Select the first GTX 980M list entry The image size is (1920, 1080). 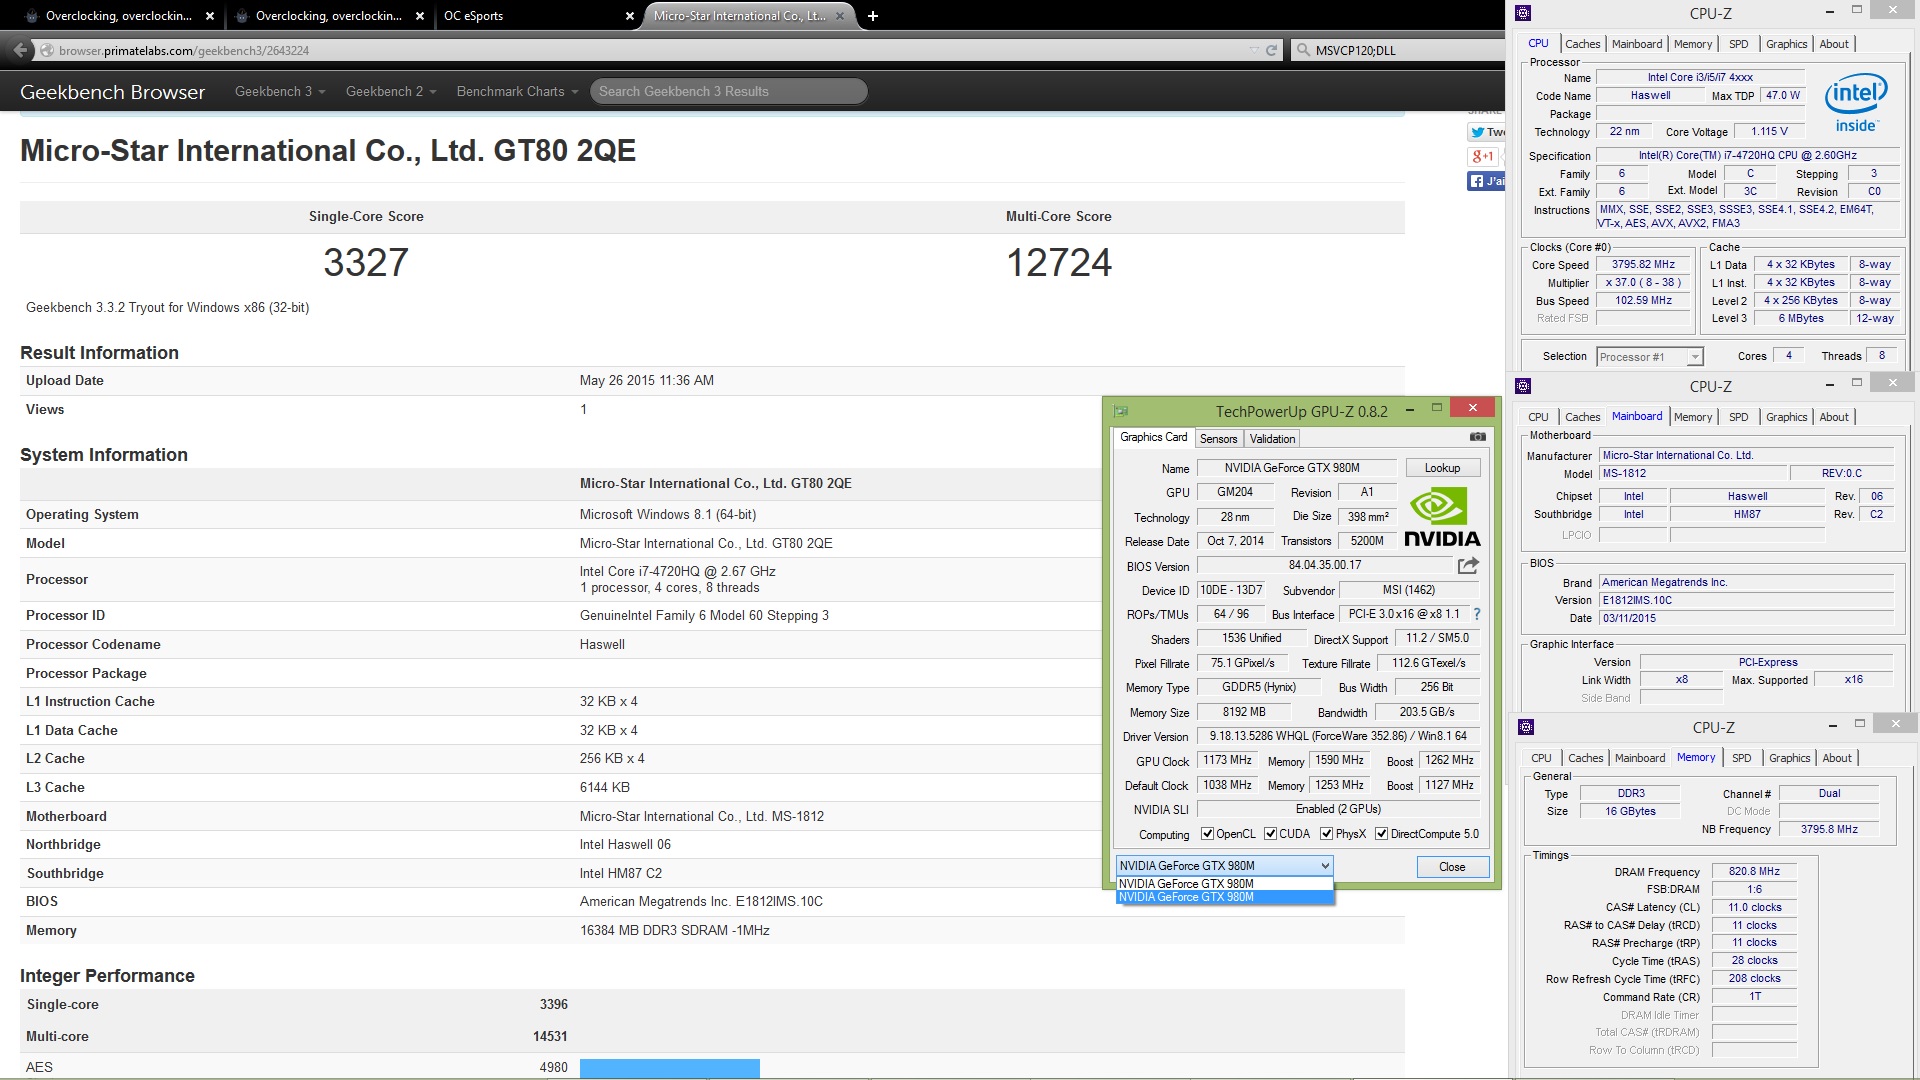coord(1224,884)
